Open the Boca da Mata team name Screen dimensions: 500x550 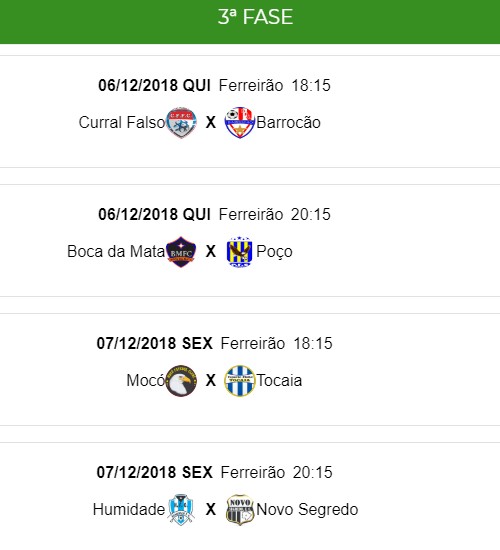click(116, 251)
